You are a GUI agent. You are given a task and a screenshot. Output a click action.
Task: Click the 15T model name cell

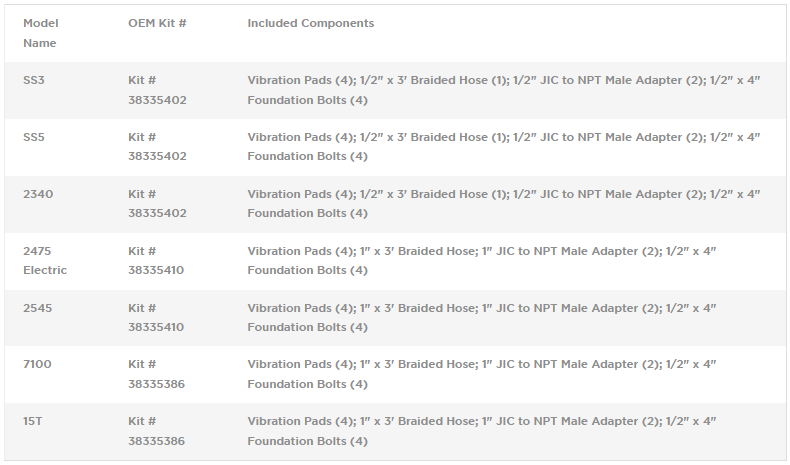coord(33,422)
